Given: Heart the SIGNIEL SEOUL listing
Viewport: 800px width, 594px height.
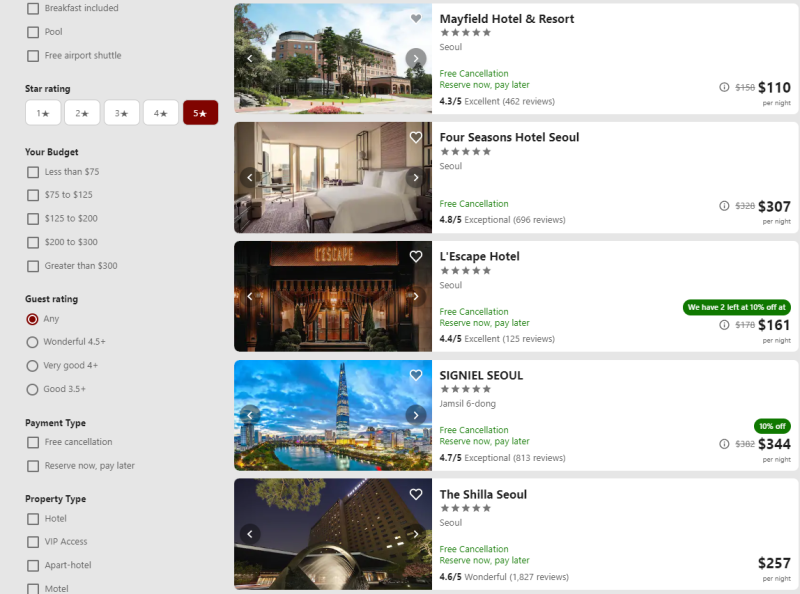Looking at the screenshot, I should pyautogui.click(x=416, y=375).
